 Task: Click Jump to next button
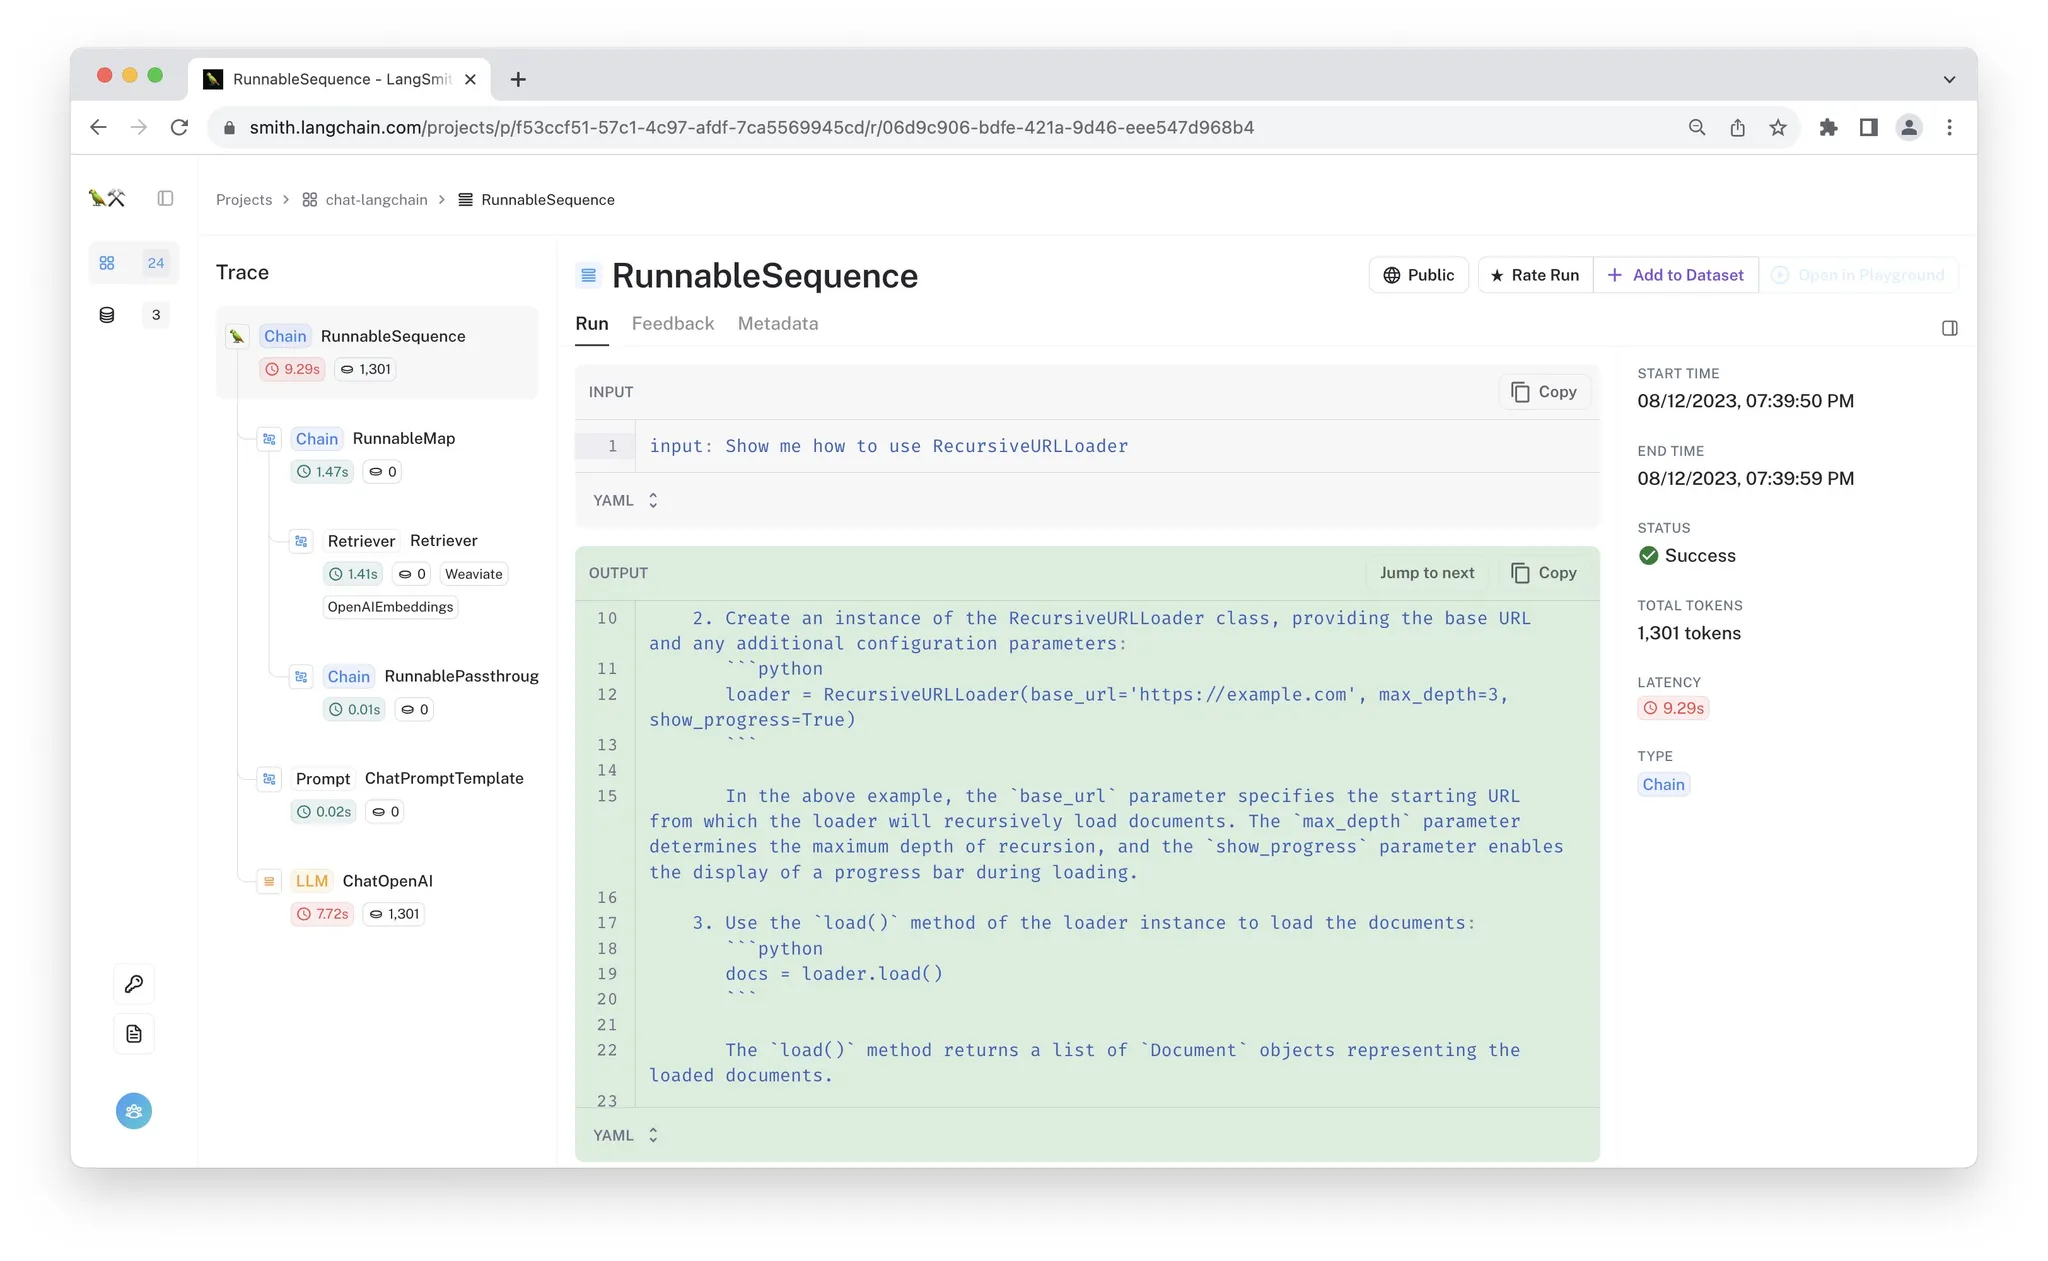tap(1427, 573)
